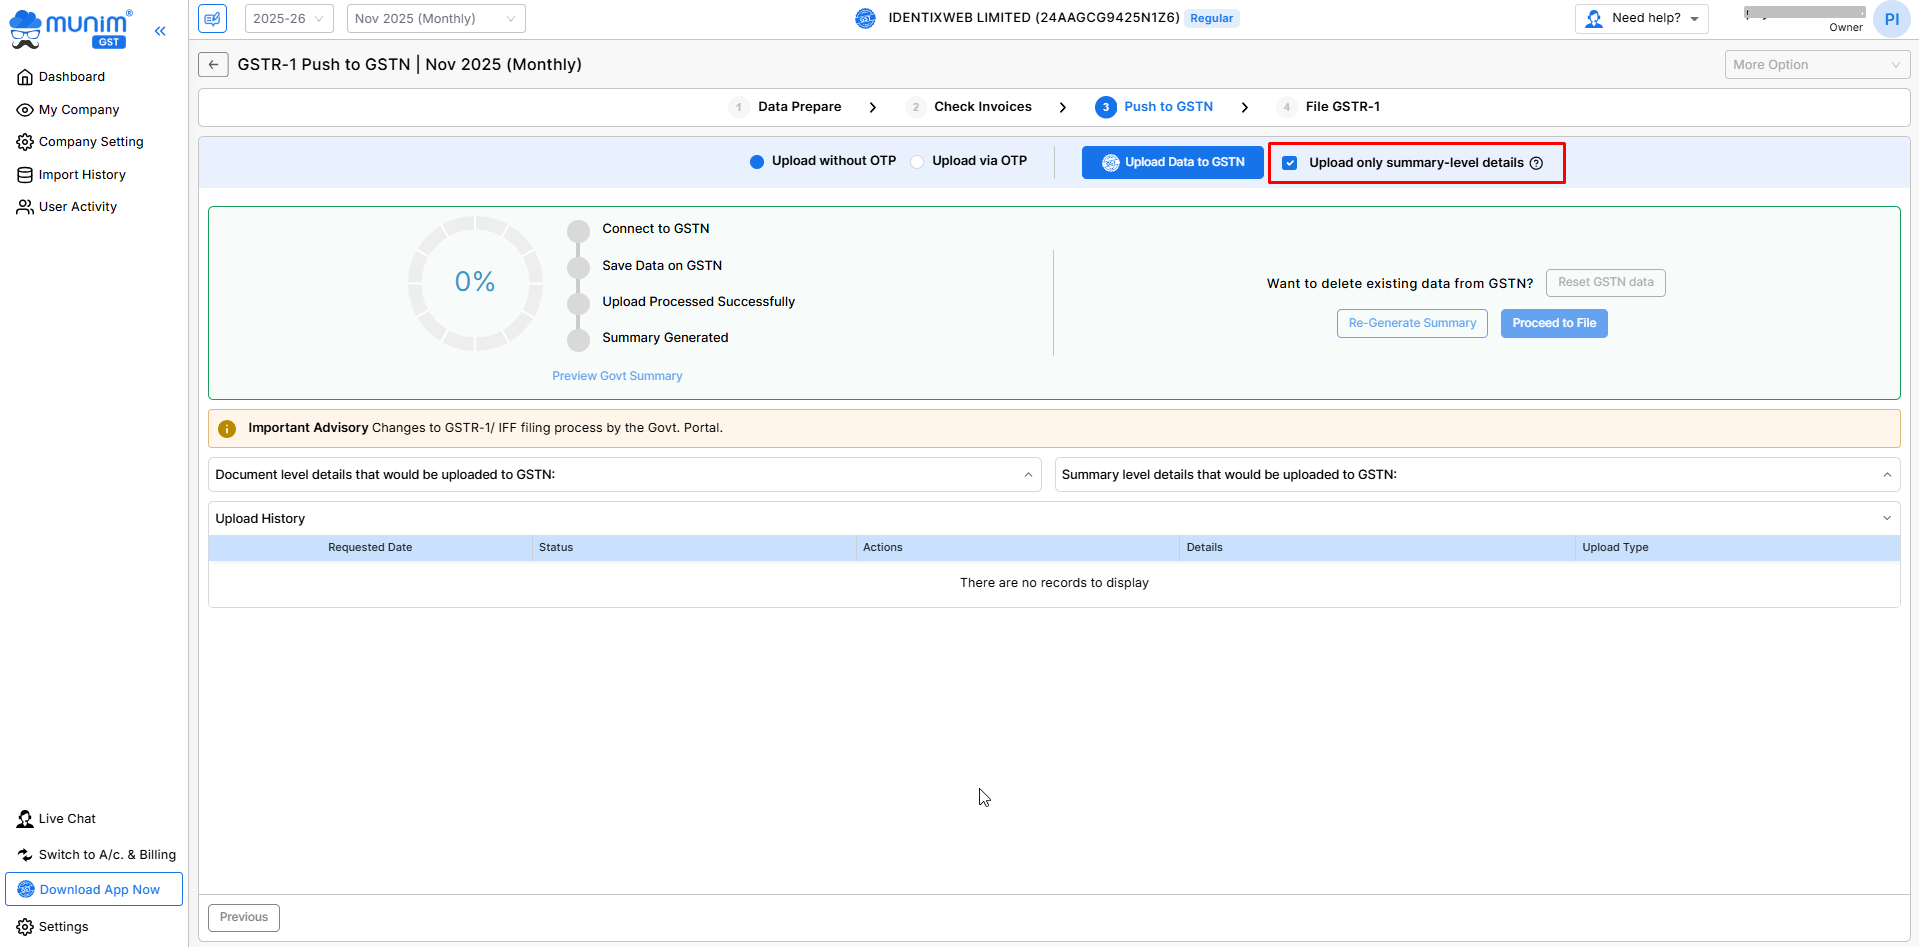Viewport: 1919px width, 947px height.
Task: Collapse the Upload History section
Action: click(x=1886, y=518)
